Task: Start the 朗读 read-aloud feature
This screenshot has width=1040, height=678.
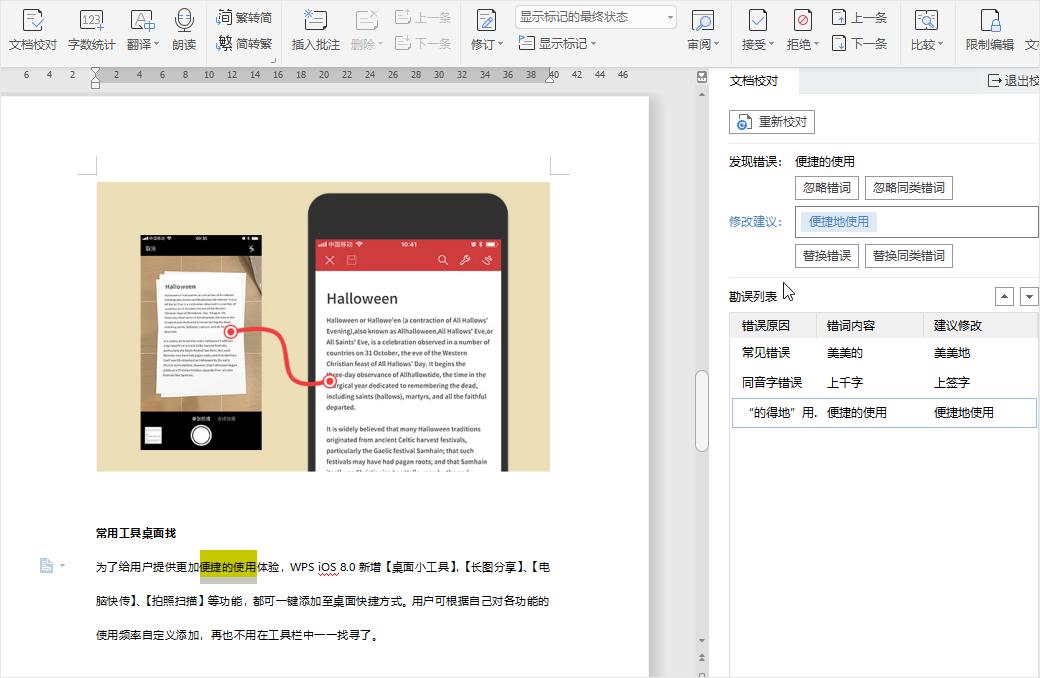Action: pyautogui.click(x=183, y=28)
